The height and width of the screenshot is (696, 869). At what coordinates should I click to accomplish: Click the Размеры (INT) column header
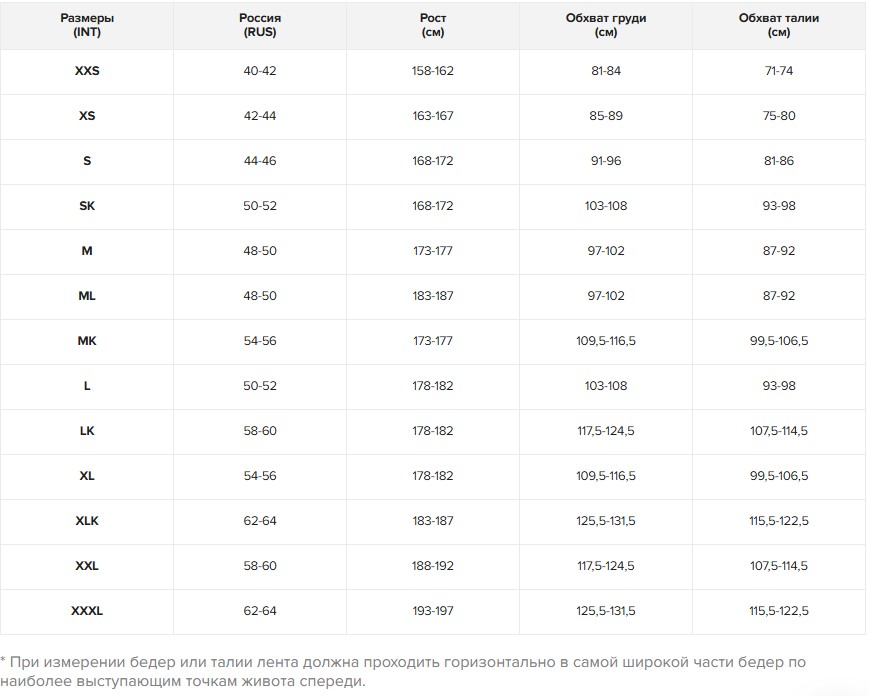[x=87, y=25]
